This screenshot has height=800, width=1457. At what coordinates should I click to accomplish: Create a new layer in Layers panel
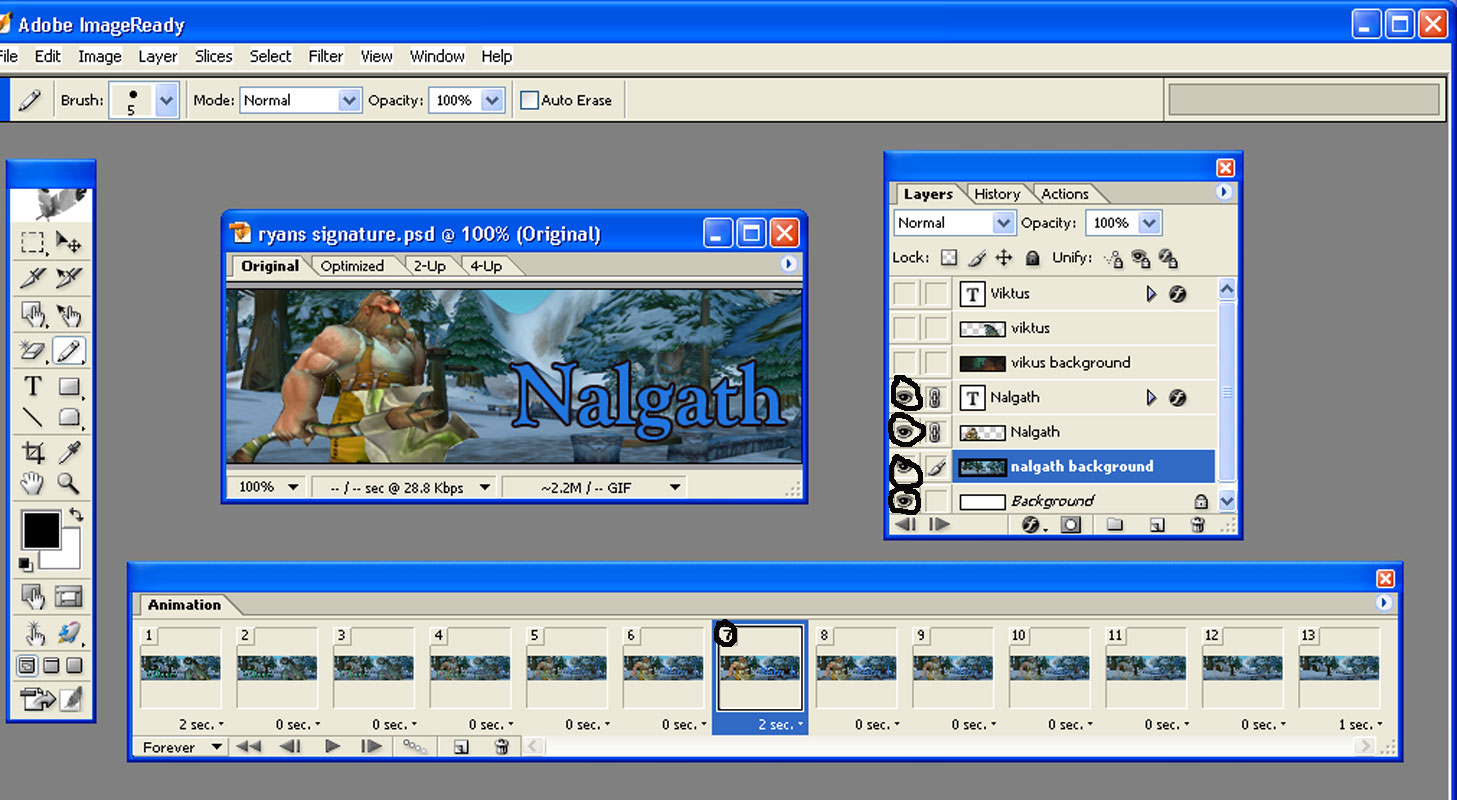(x=1157, y=525)
